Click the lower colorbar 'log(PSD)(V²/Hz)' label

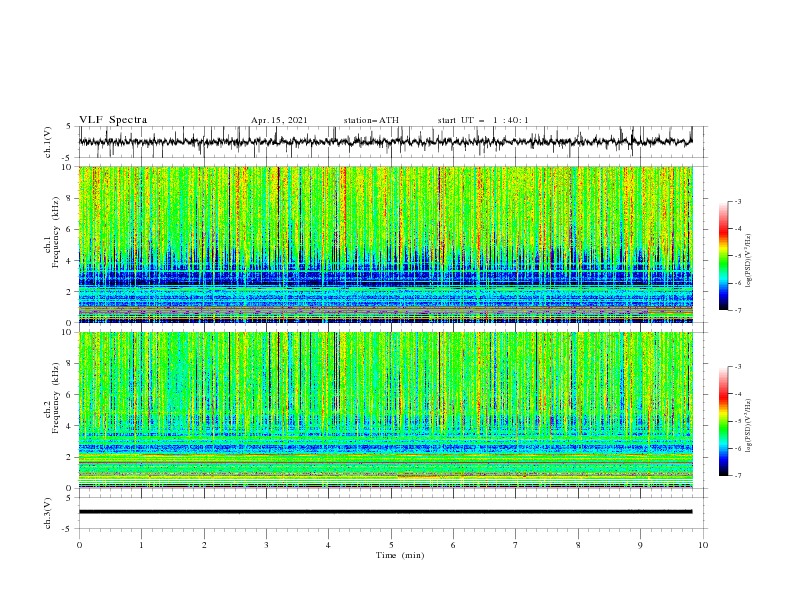748,426
